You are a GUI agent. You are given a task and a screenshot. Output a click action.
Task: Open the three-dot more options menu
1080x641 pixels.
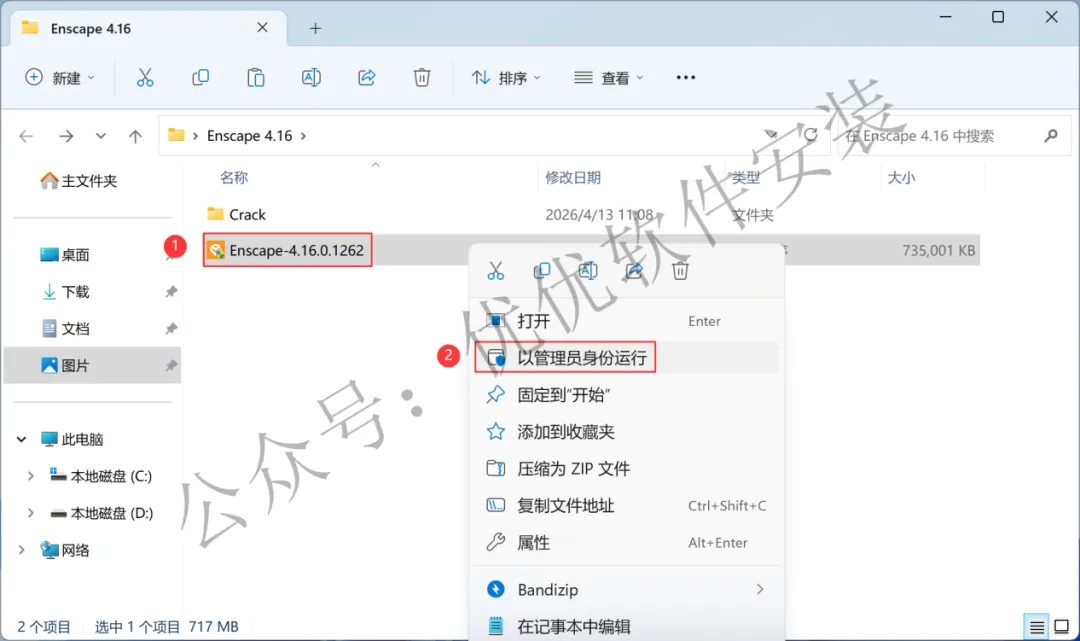tap(685, 78)
